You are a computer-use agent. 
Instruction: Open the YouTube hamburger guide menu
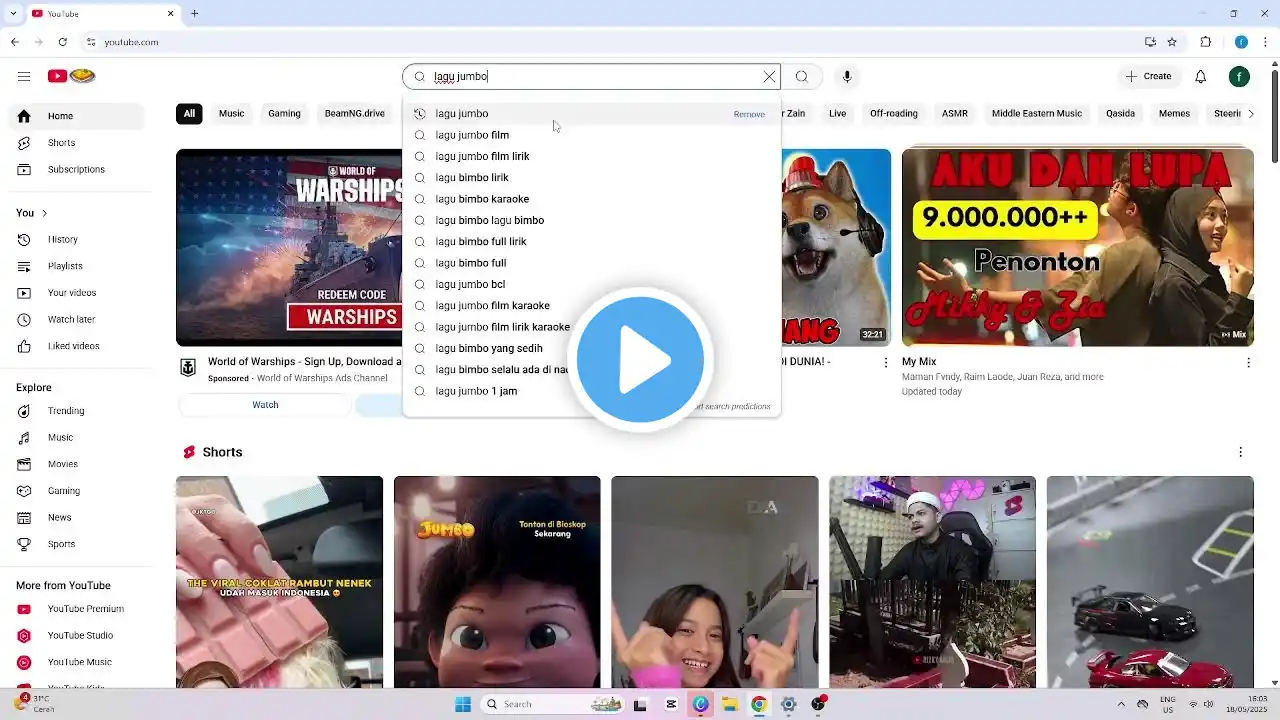(x=24, y=76)
